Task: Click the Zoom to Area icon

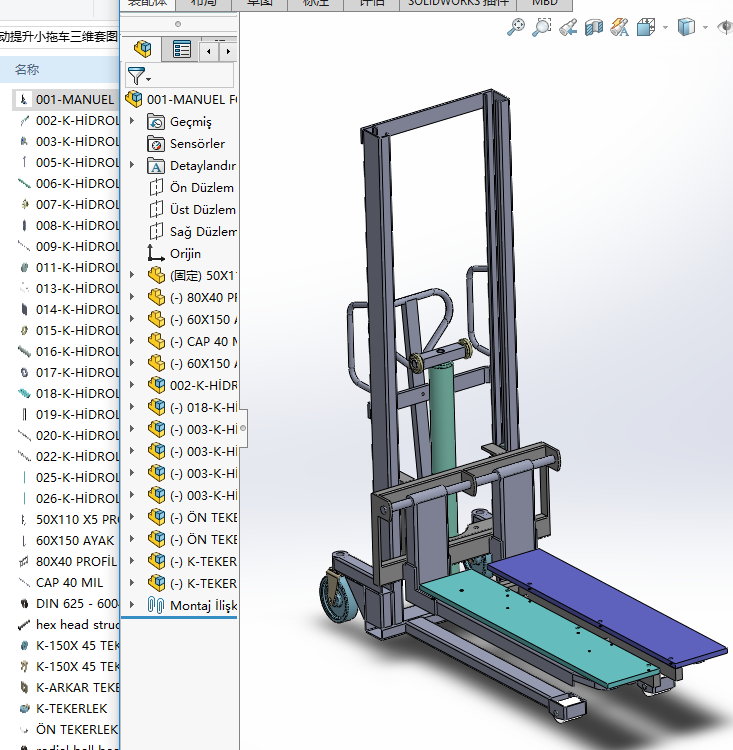Action: pos(542,27)
